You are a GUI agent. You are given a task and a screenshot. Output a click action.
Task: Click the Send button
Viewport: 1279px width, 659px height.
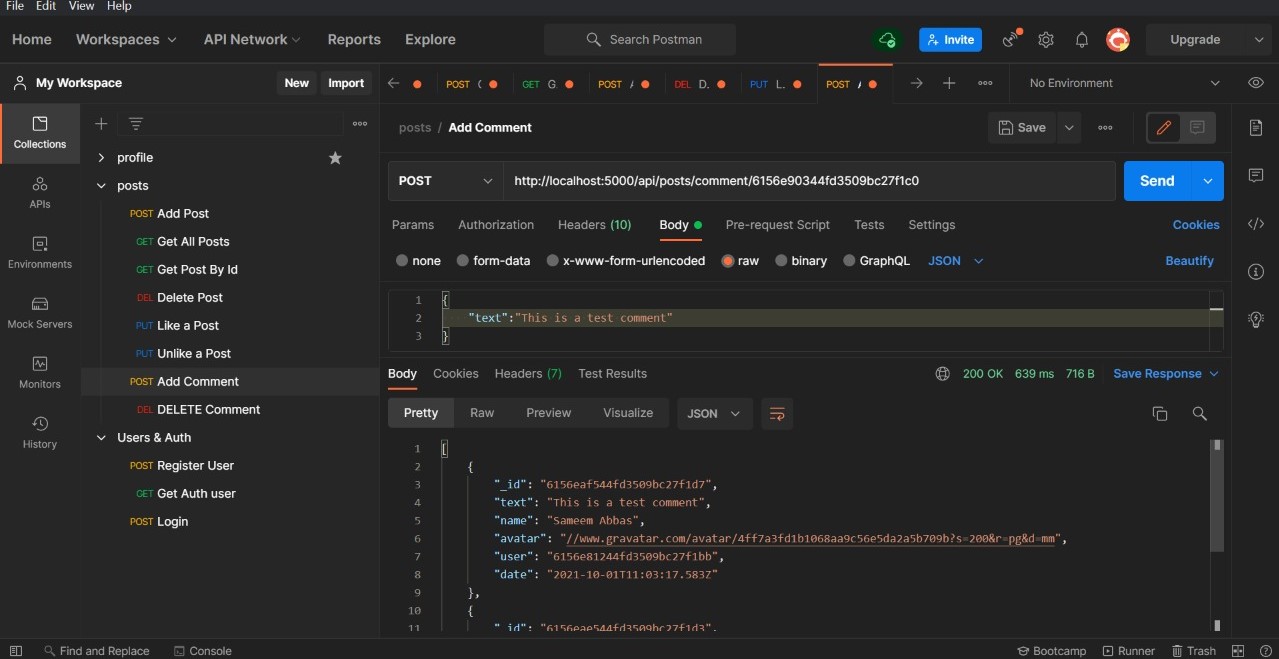coord(1157,181)
